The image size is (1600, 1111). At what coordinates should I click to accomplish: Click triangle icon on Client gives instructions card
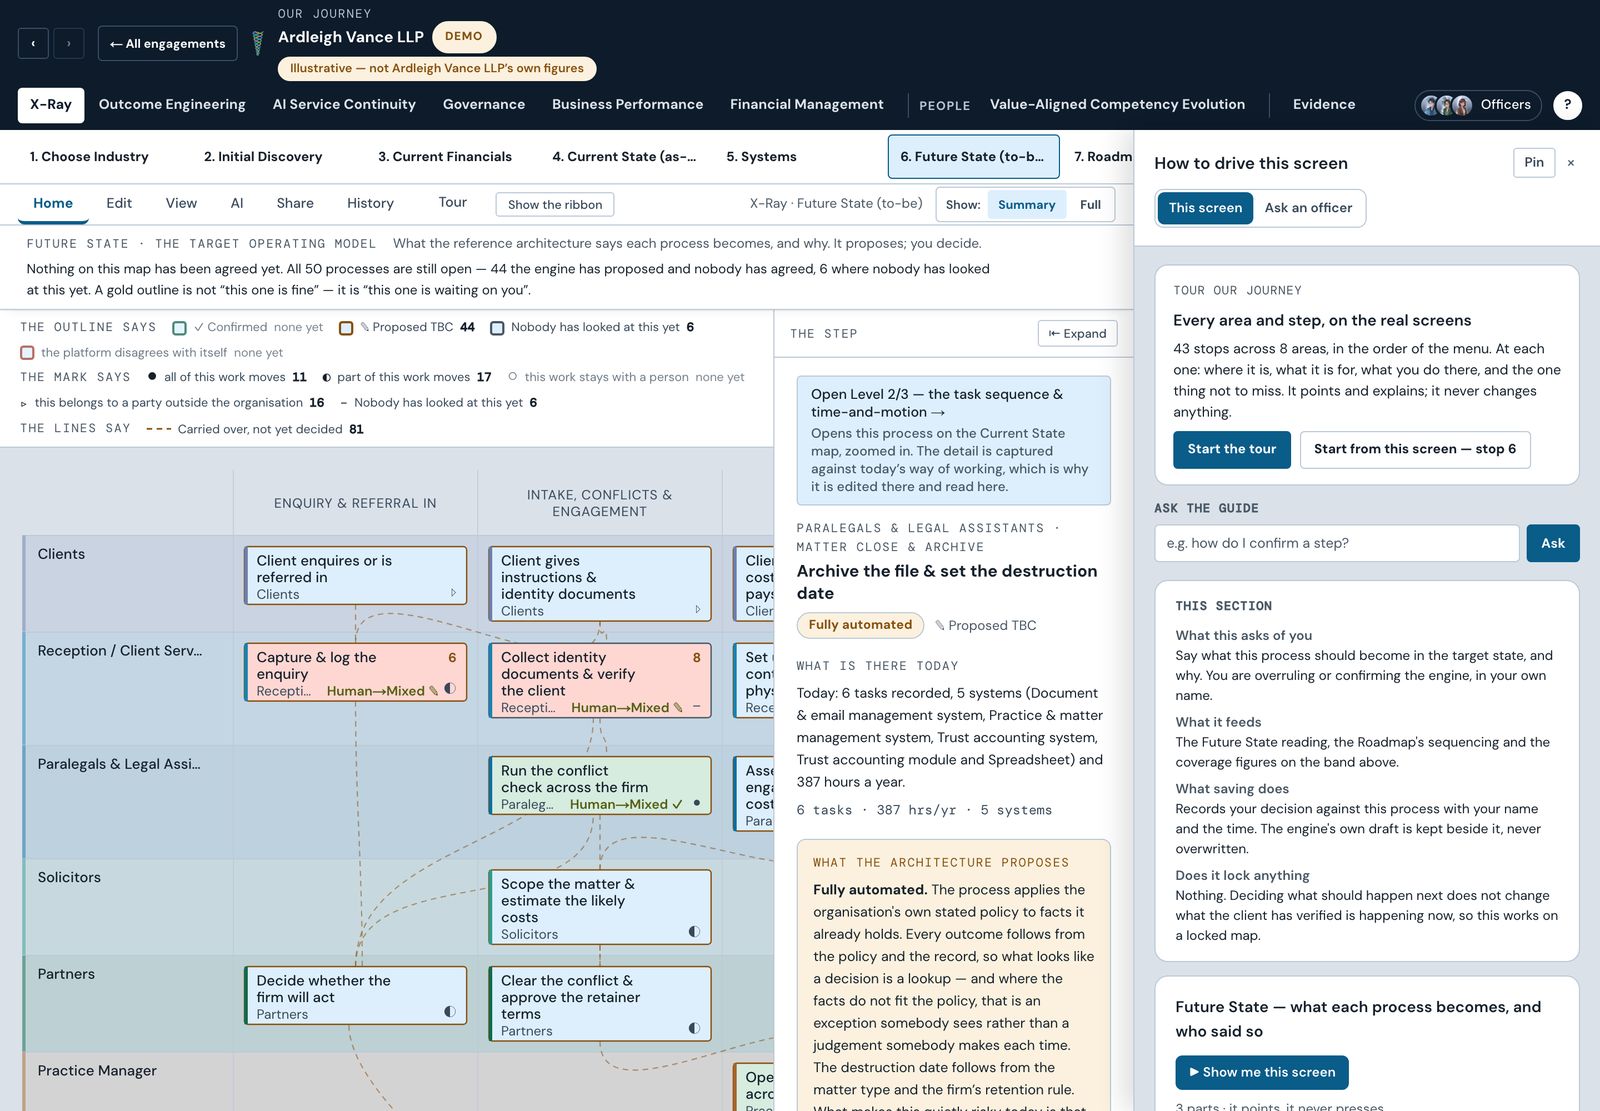coord(697,609)
